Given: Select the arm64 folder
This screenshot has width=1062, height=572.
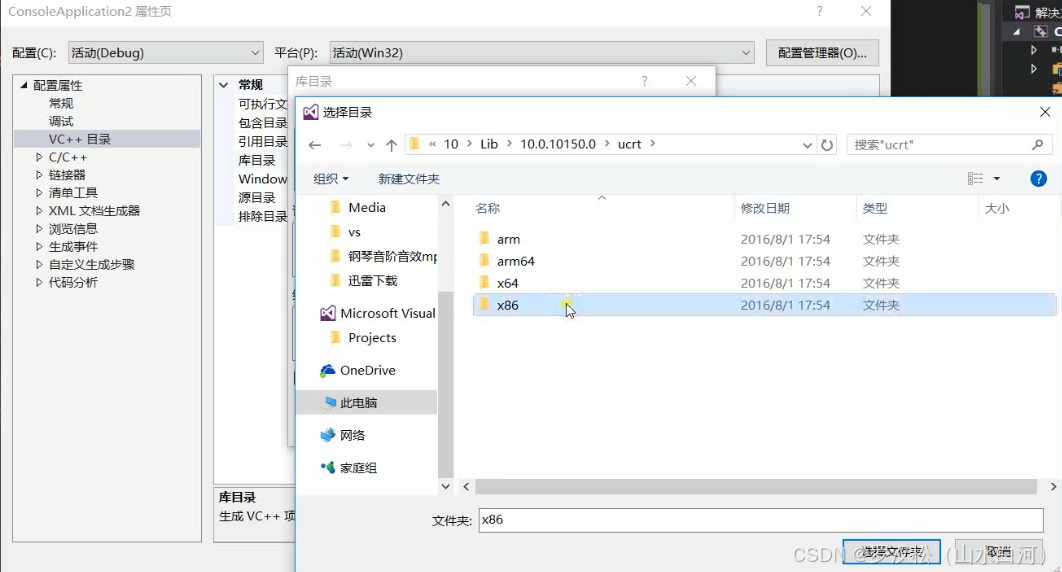Looking at the screenshot, I should [x=515, y=261].
